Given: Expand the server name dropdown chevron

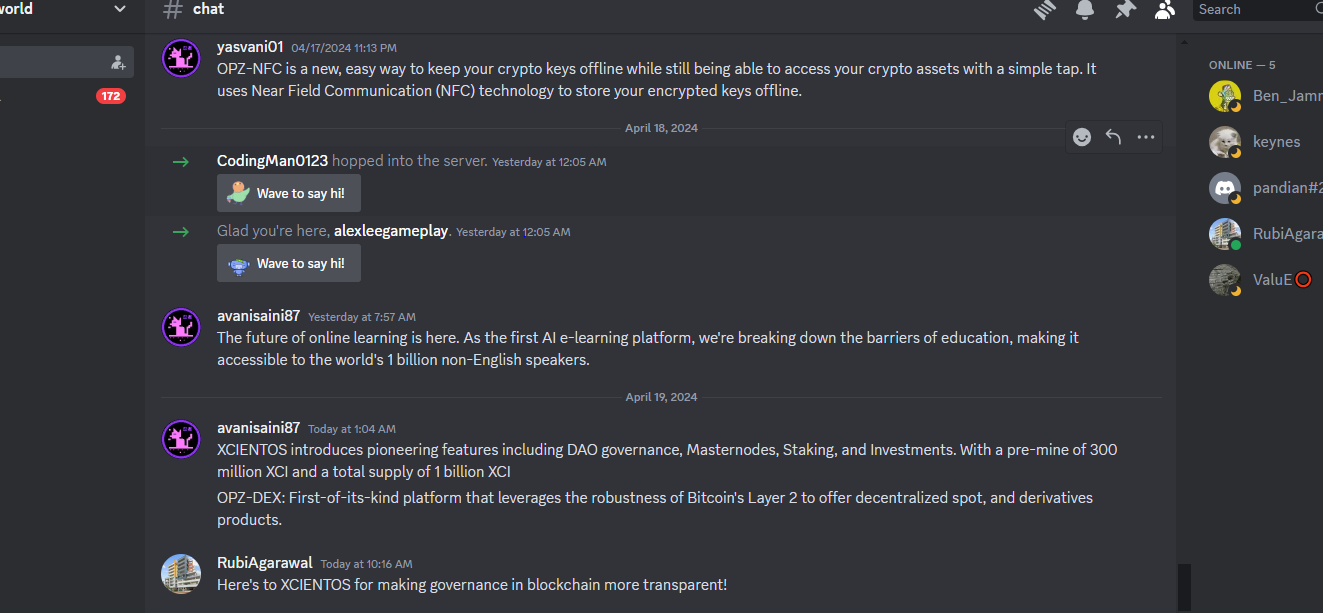Looking at the screenshot, I should [x=120, y=9].
